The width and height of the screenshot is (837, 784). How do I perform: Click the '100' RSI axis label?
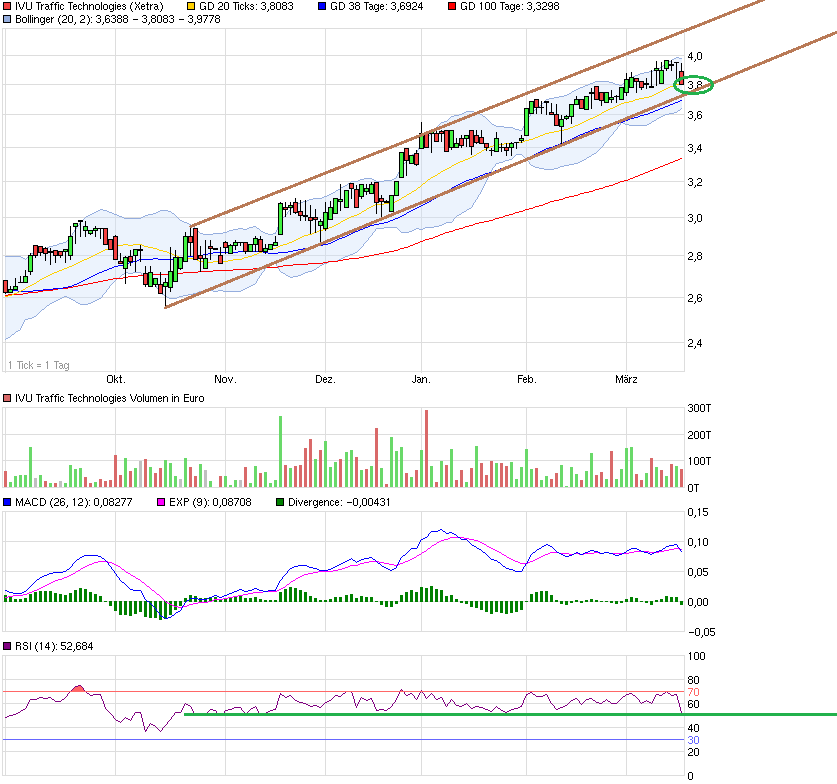click(x=697, y=656)
